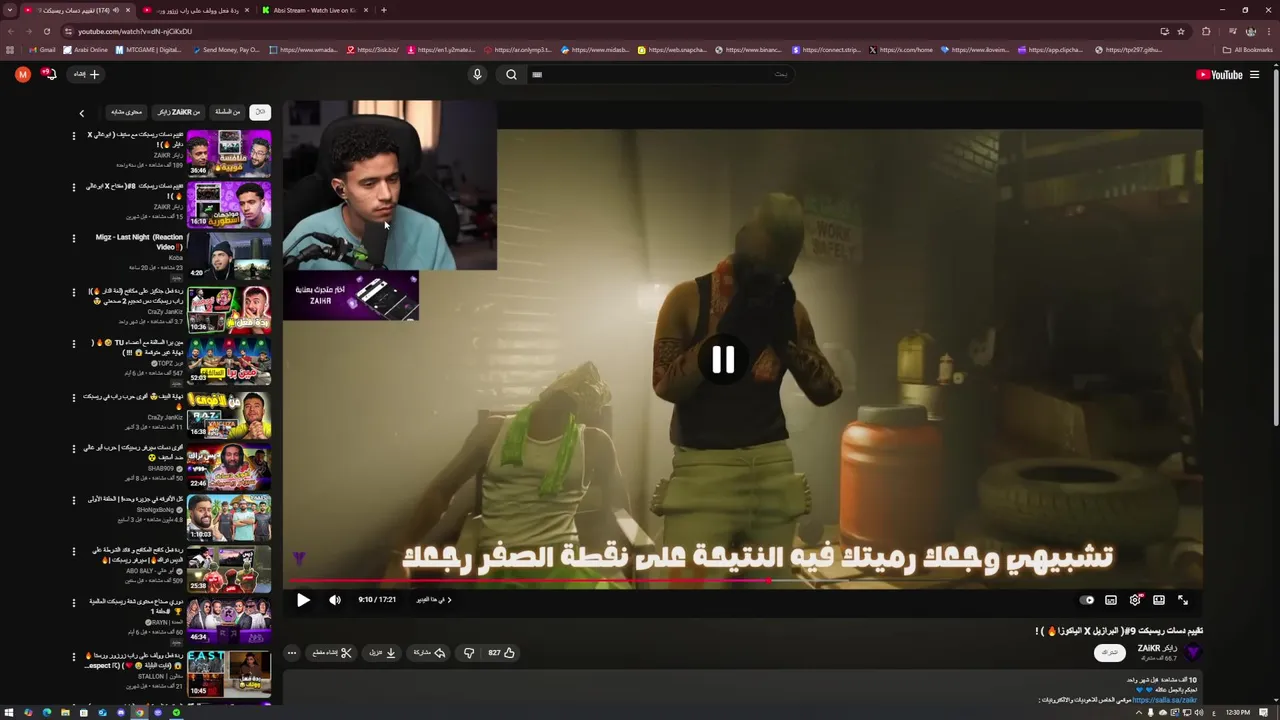Image resolution: width=1280 pixels, height=720 pixels.
Task: Start voice search with microphone icon
Action: [x=477, y=74]
